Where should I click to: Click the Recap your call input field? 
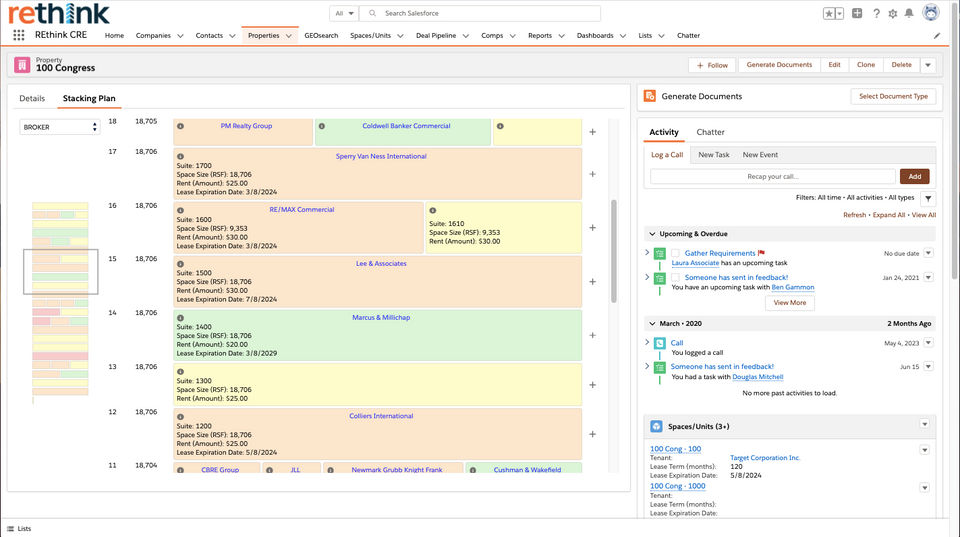click(x=772, y=176)
